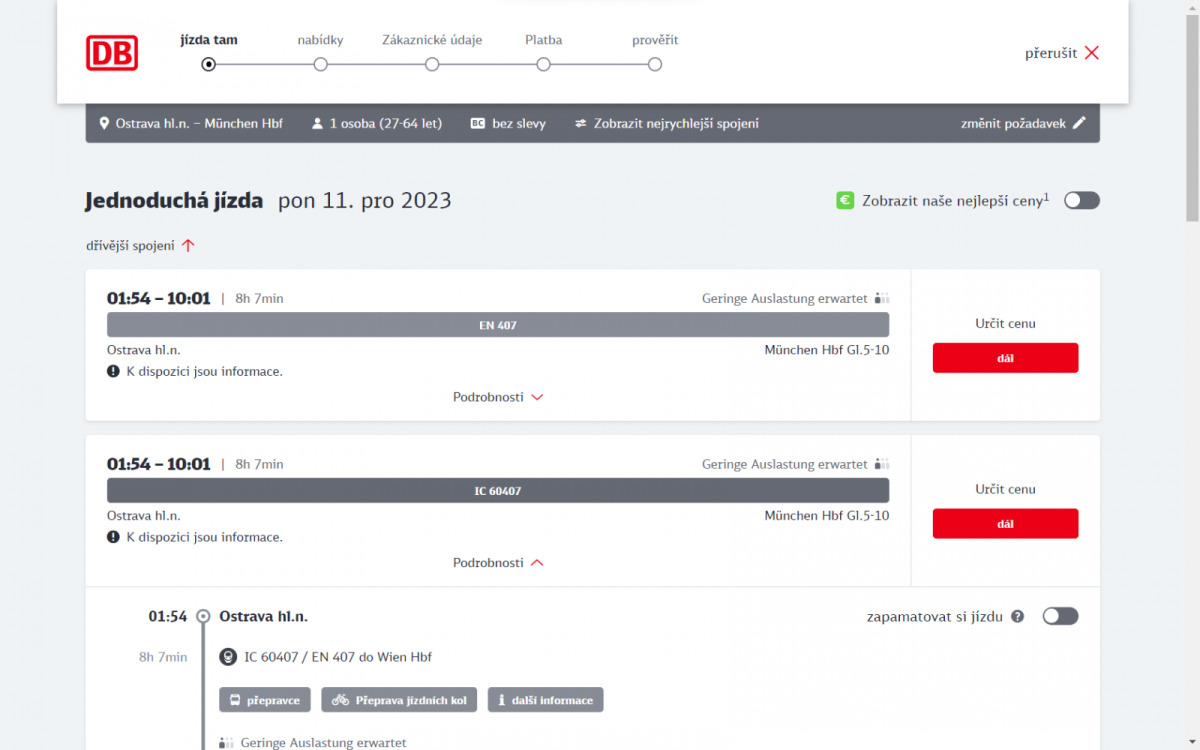Click the person icon for 1 osoba
Viewport: 1200px width, 750px height.
(x=317, y=124)
